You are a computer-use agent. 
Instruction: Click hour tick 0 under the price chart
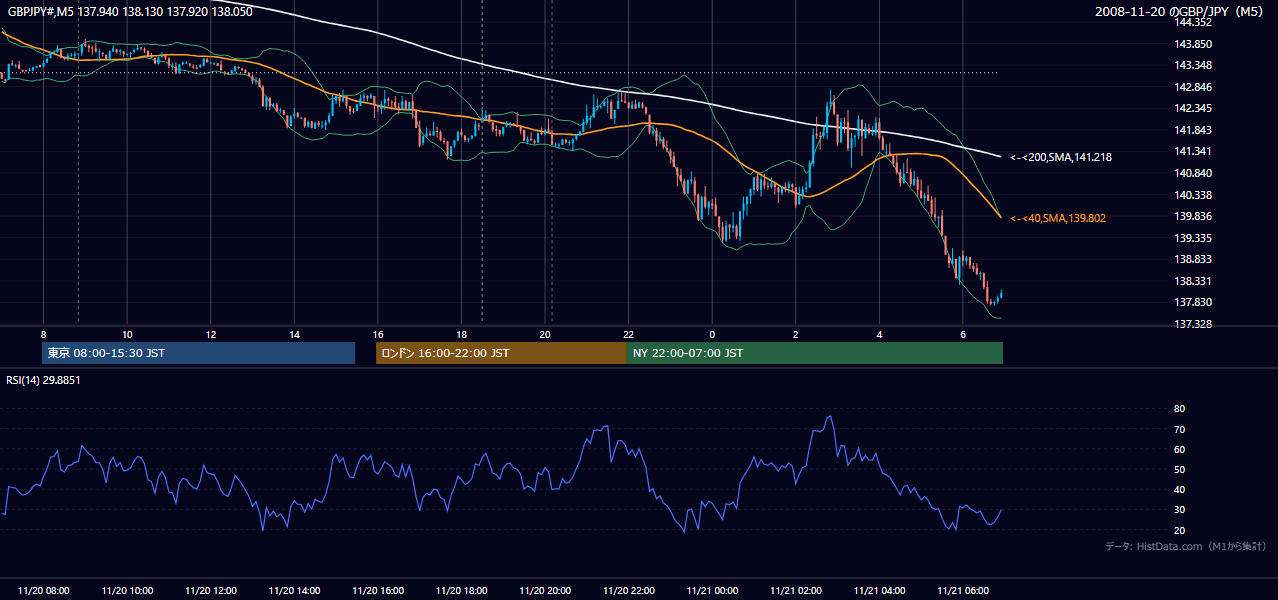pos(712,334)
